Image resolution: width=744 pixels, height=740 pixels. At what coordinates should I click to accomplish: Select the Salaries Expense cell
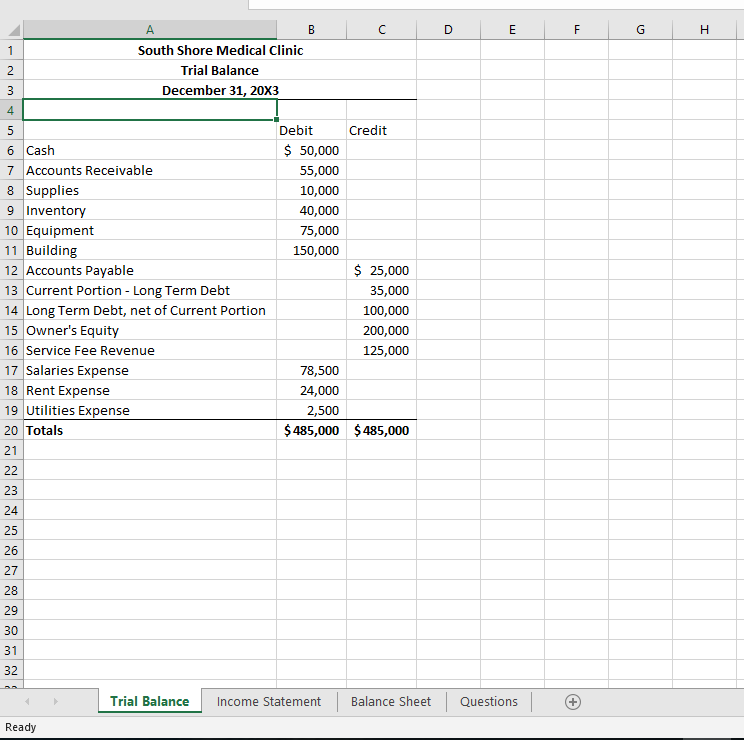tap(149, 370)
